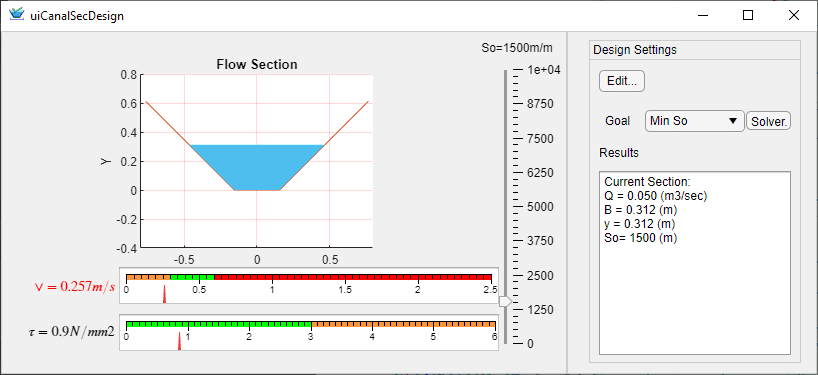The width and height of the screenshot is (818, 375).
Task: Select the 'Q = 0.050 (m3/sec)' result line
Action: pyautogui.click(x=655, y=196)
